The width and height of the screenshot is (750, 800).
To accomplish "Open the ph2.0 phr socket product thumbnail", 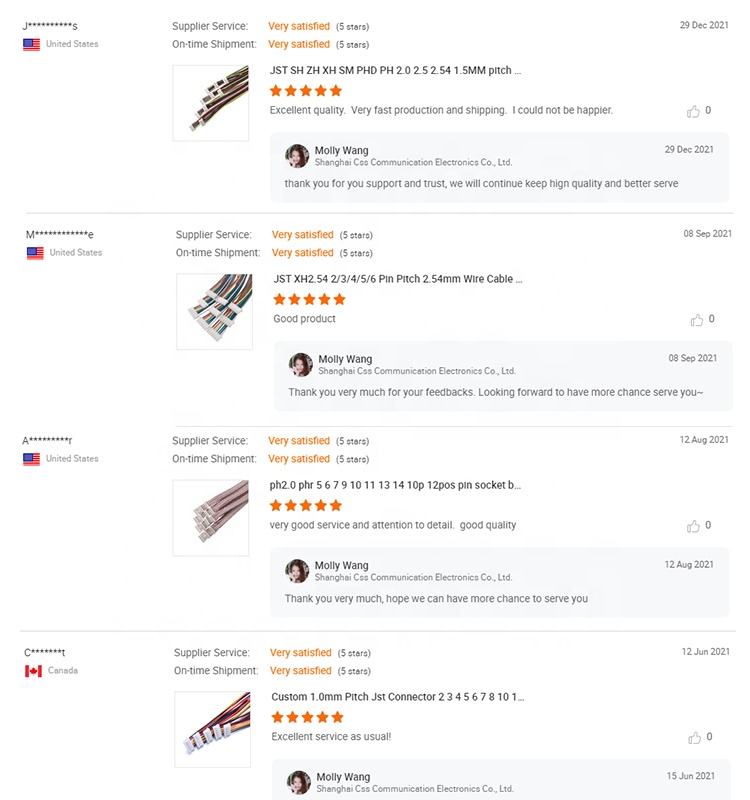I will point(211,518).
